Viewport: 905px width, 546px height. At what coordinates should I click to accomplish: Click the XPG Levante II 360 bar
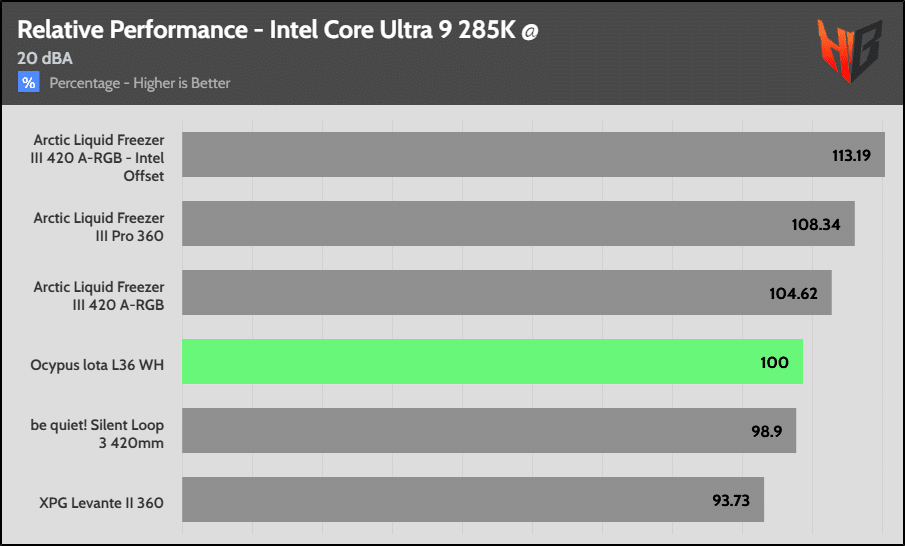[473, 499]
